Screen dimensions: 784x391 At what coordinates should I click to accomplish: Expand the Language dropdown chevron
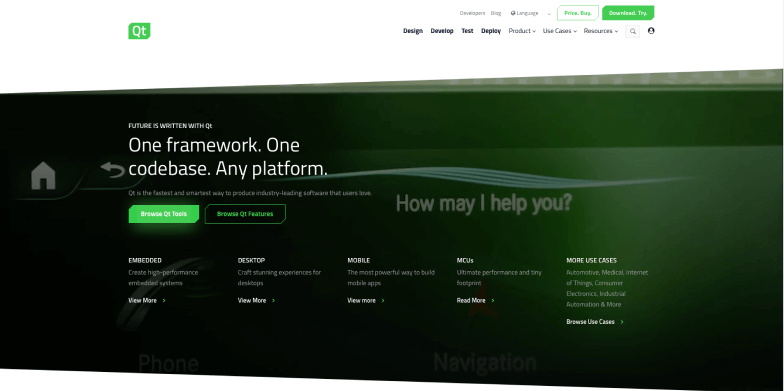(x=549, y=14)
